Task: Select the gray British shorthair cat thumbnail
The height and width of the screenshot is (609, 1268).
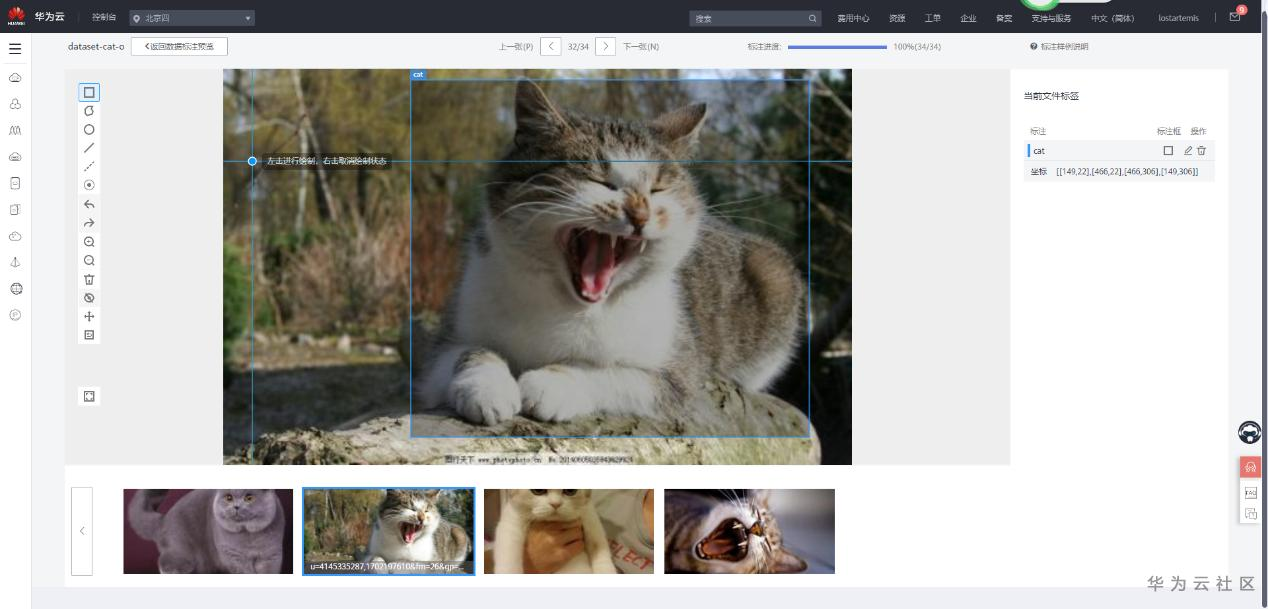Action: pos(208,531)
